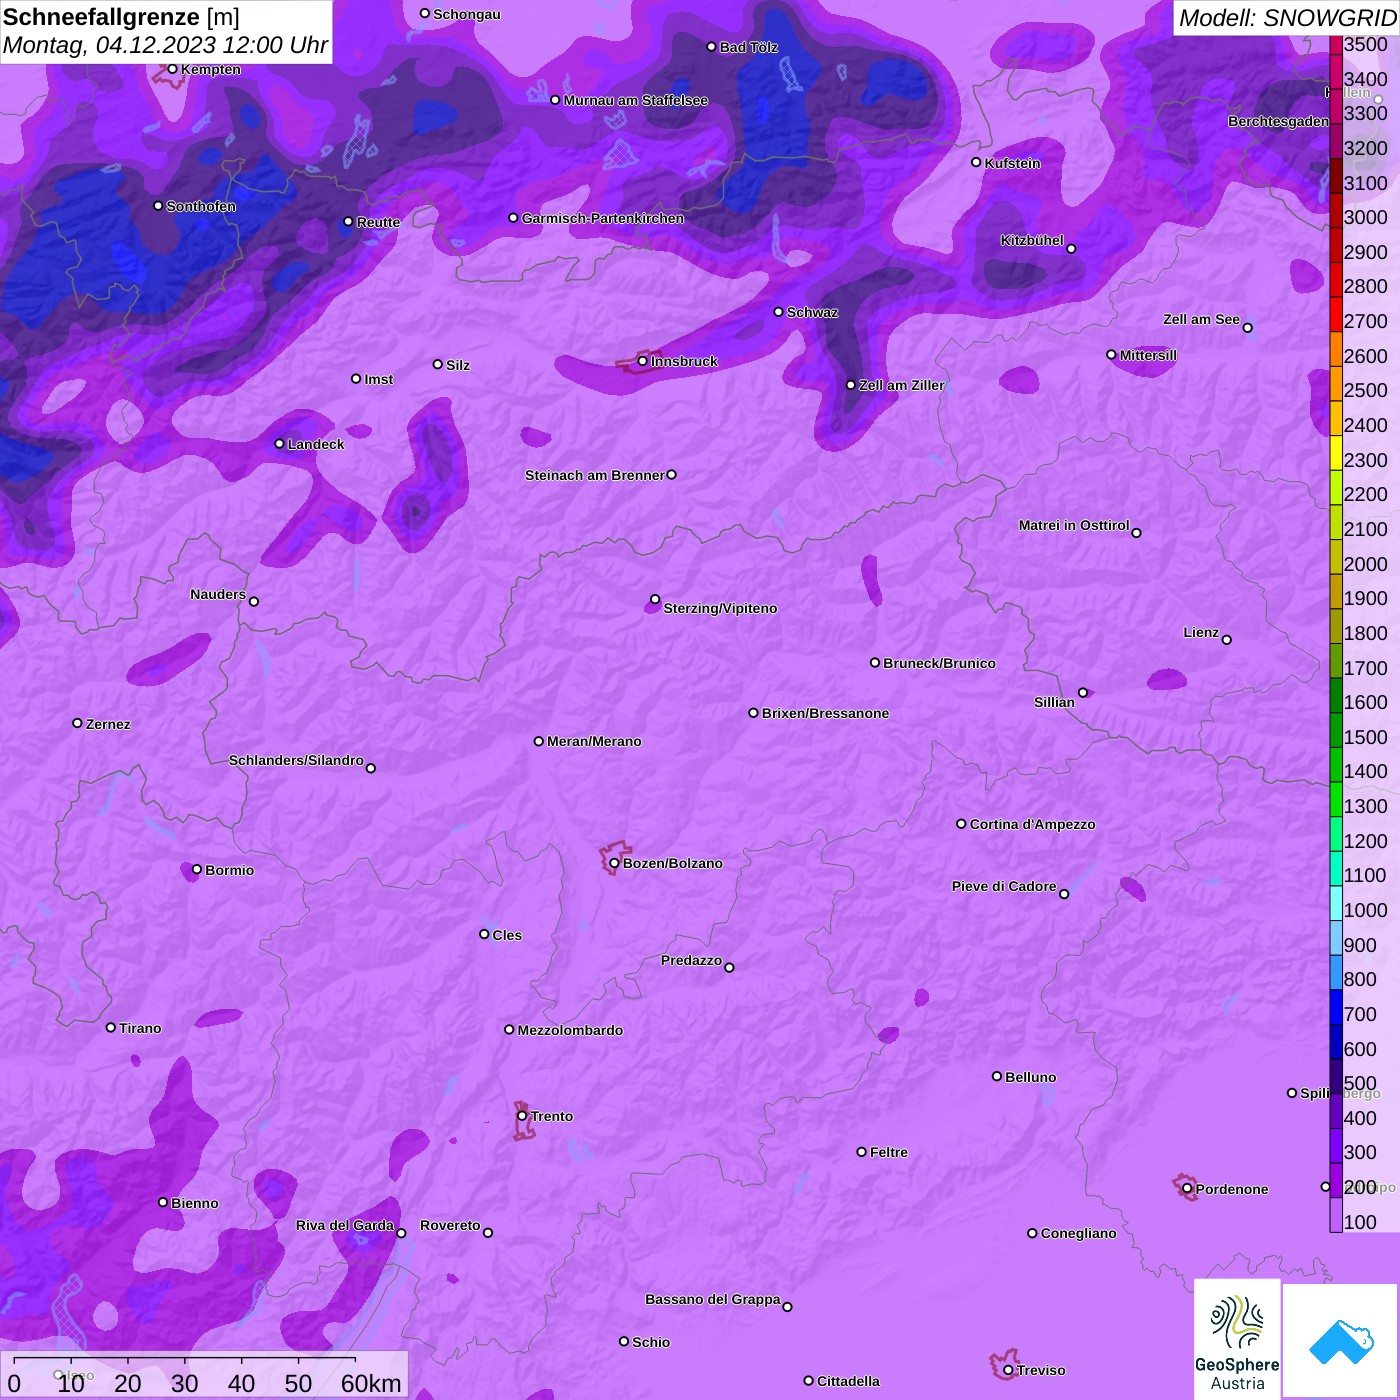Click the Feltre location dot

861,1152
